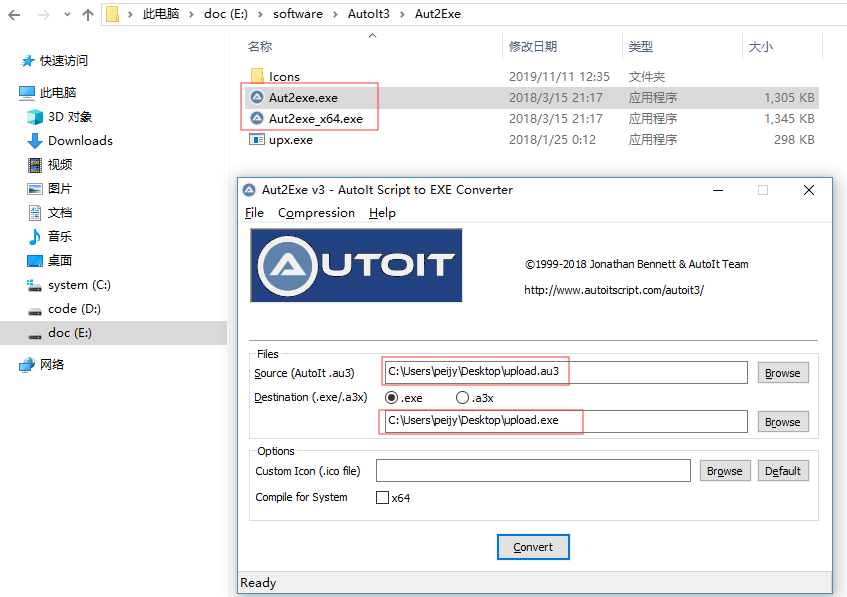The image size is (847, 597).
Task: Minimize the Aut2Exe window
Action: pyautogui.click(x=718, y=190)
